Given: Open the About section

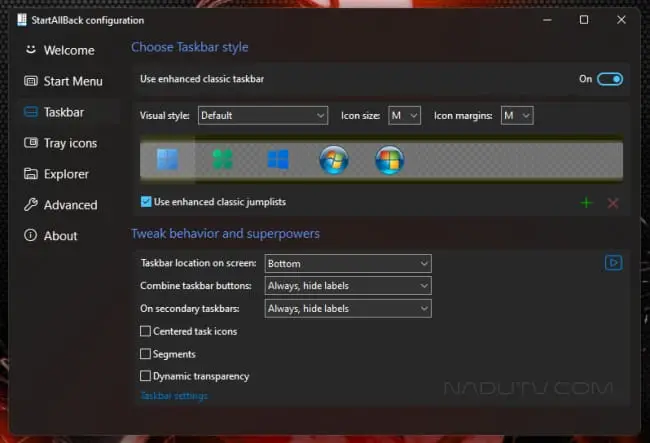Looking at the screenshot, I should 51,236.
